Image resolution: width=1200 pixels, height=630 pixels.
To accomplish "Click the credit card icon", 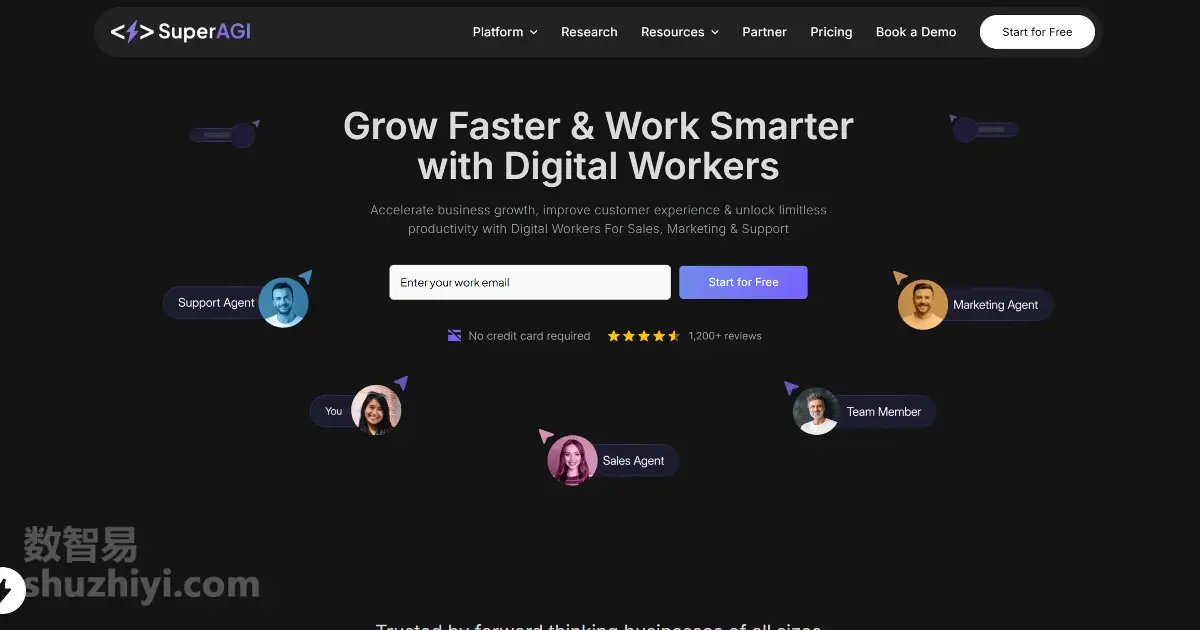I will point(455,336).
